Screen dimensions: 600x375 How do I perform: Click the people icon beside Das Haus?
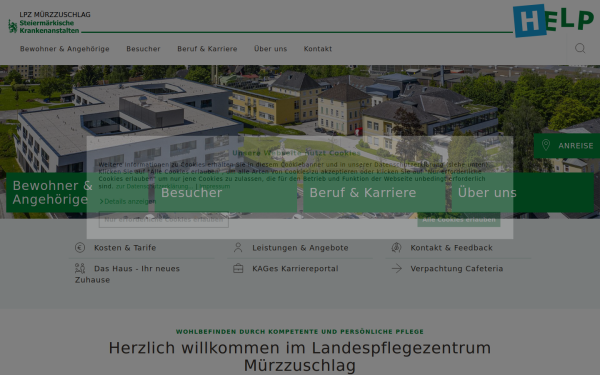coord(80,268)
